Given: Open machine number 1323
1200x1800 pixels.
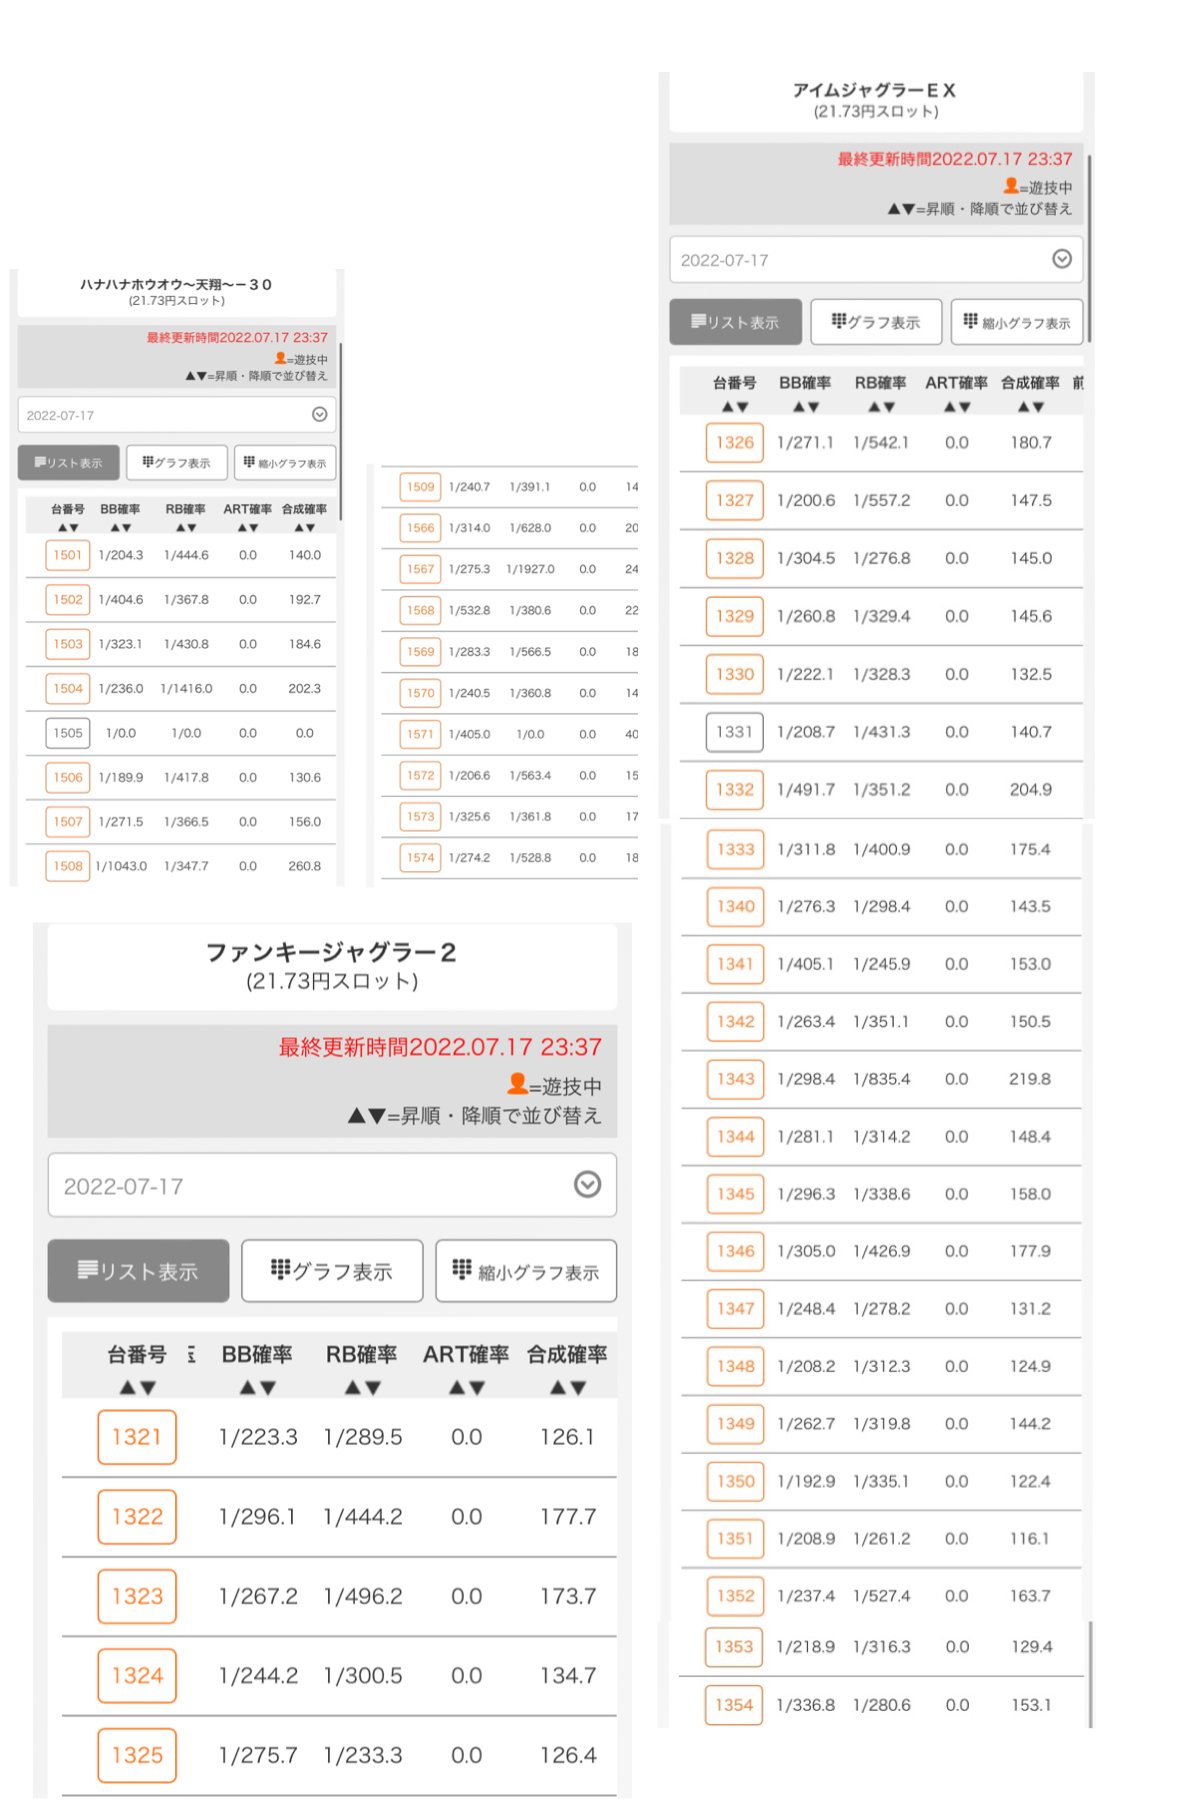Looking at the screenshot, I should [x=137, y=1596].
